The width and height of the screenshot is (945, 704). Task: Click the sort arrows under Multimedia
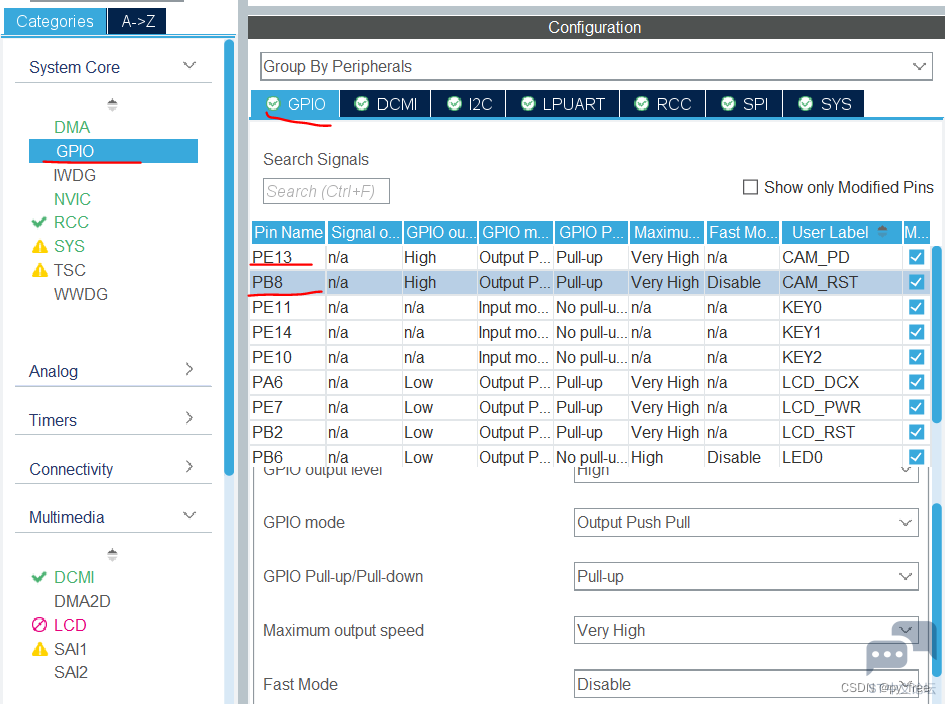112,555
